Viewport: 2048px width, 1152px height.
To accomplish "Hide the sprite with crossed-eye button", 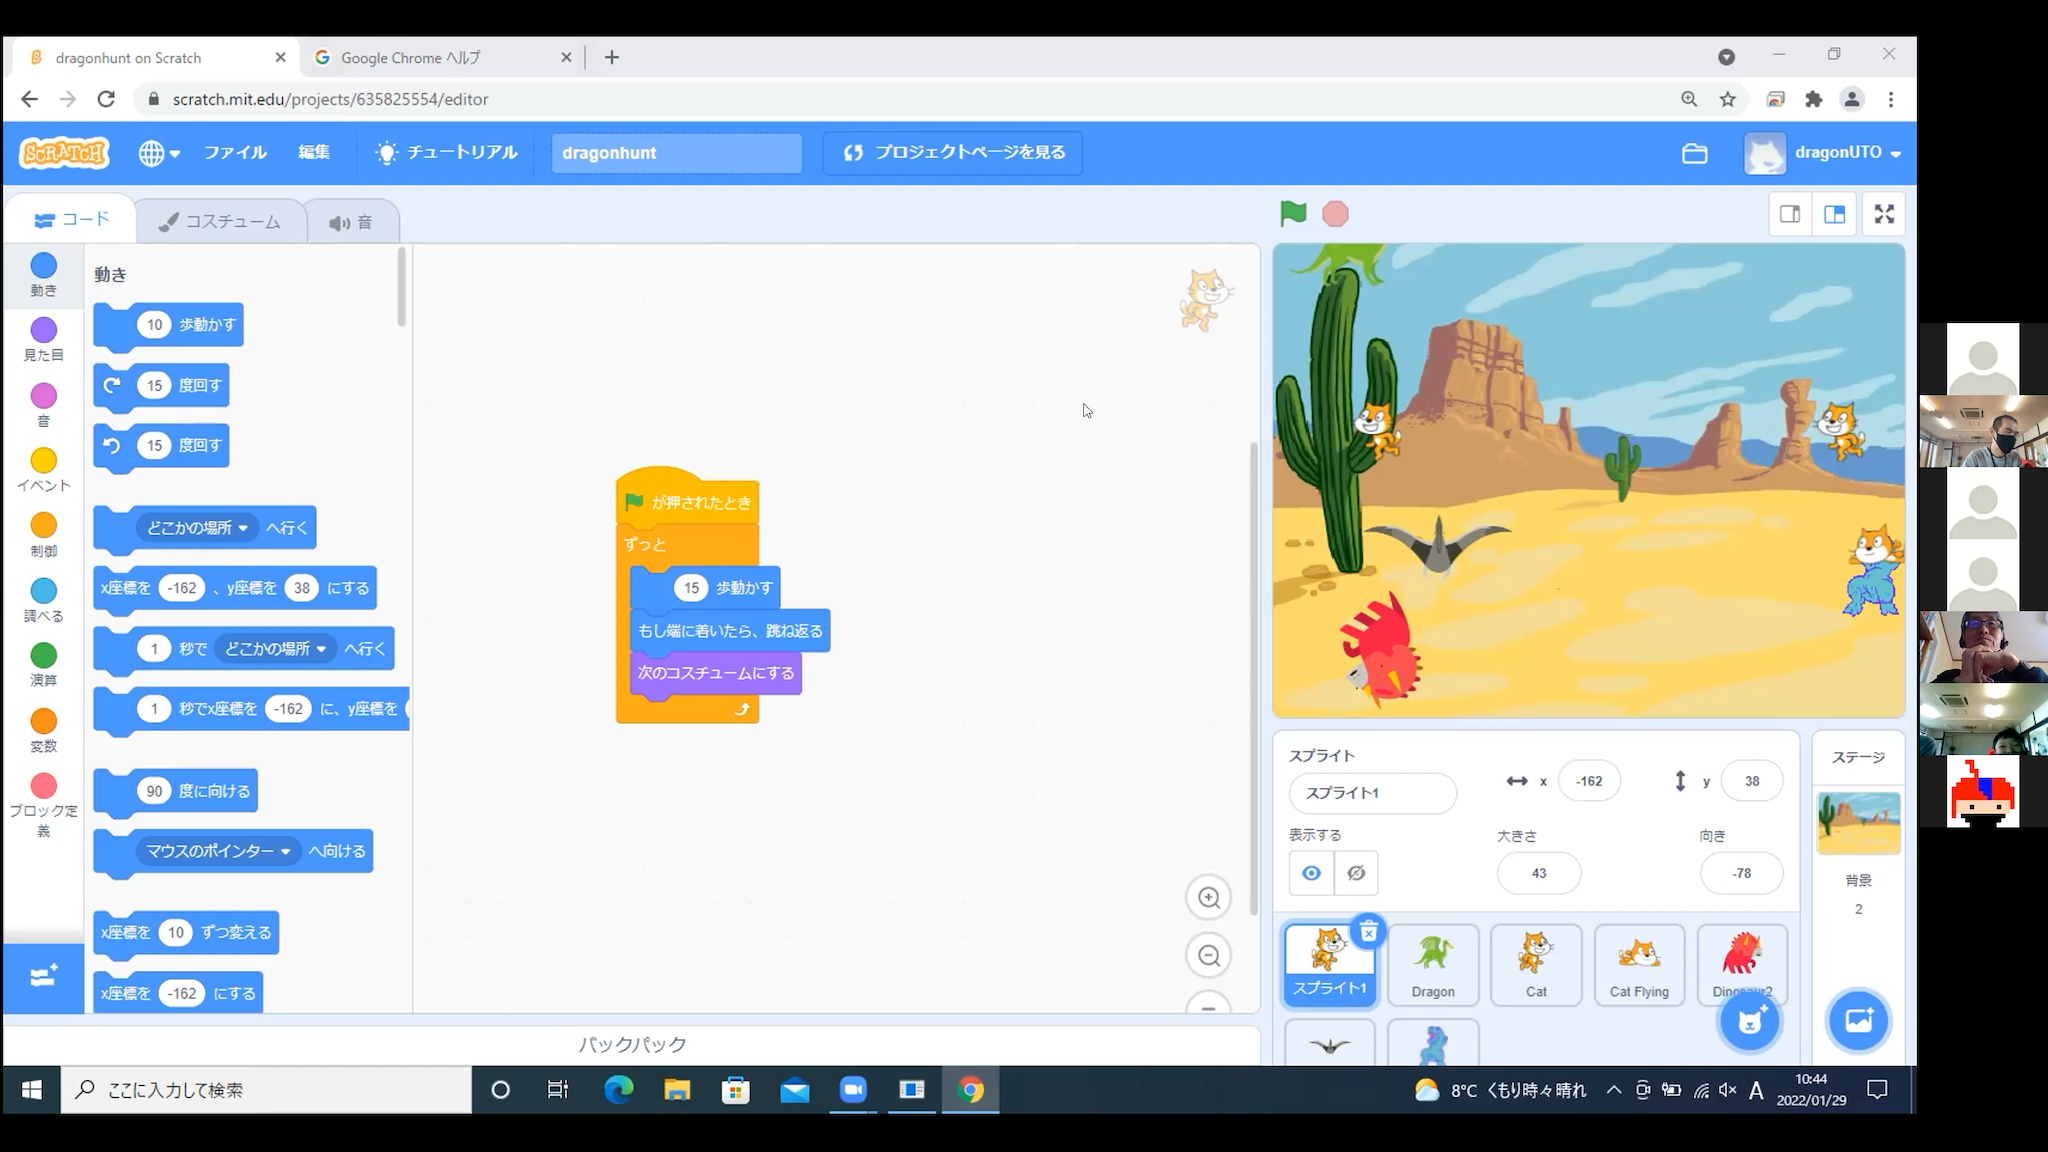I will [1356, 873].
